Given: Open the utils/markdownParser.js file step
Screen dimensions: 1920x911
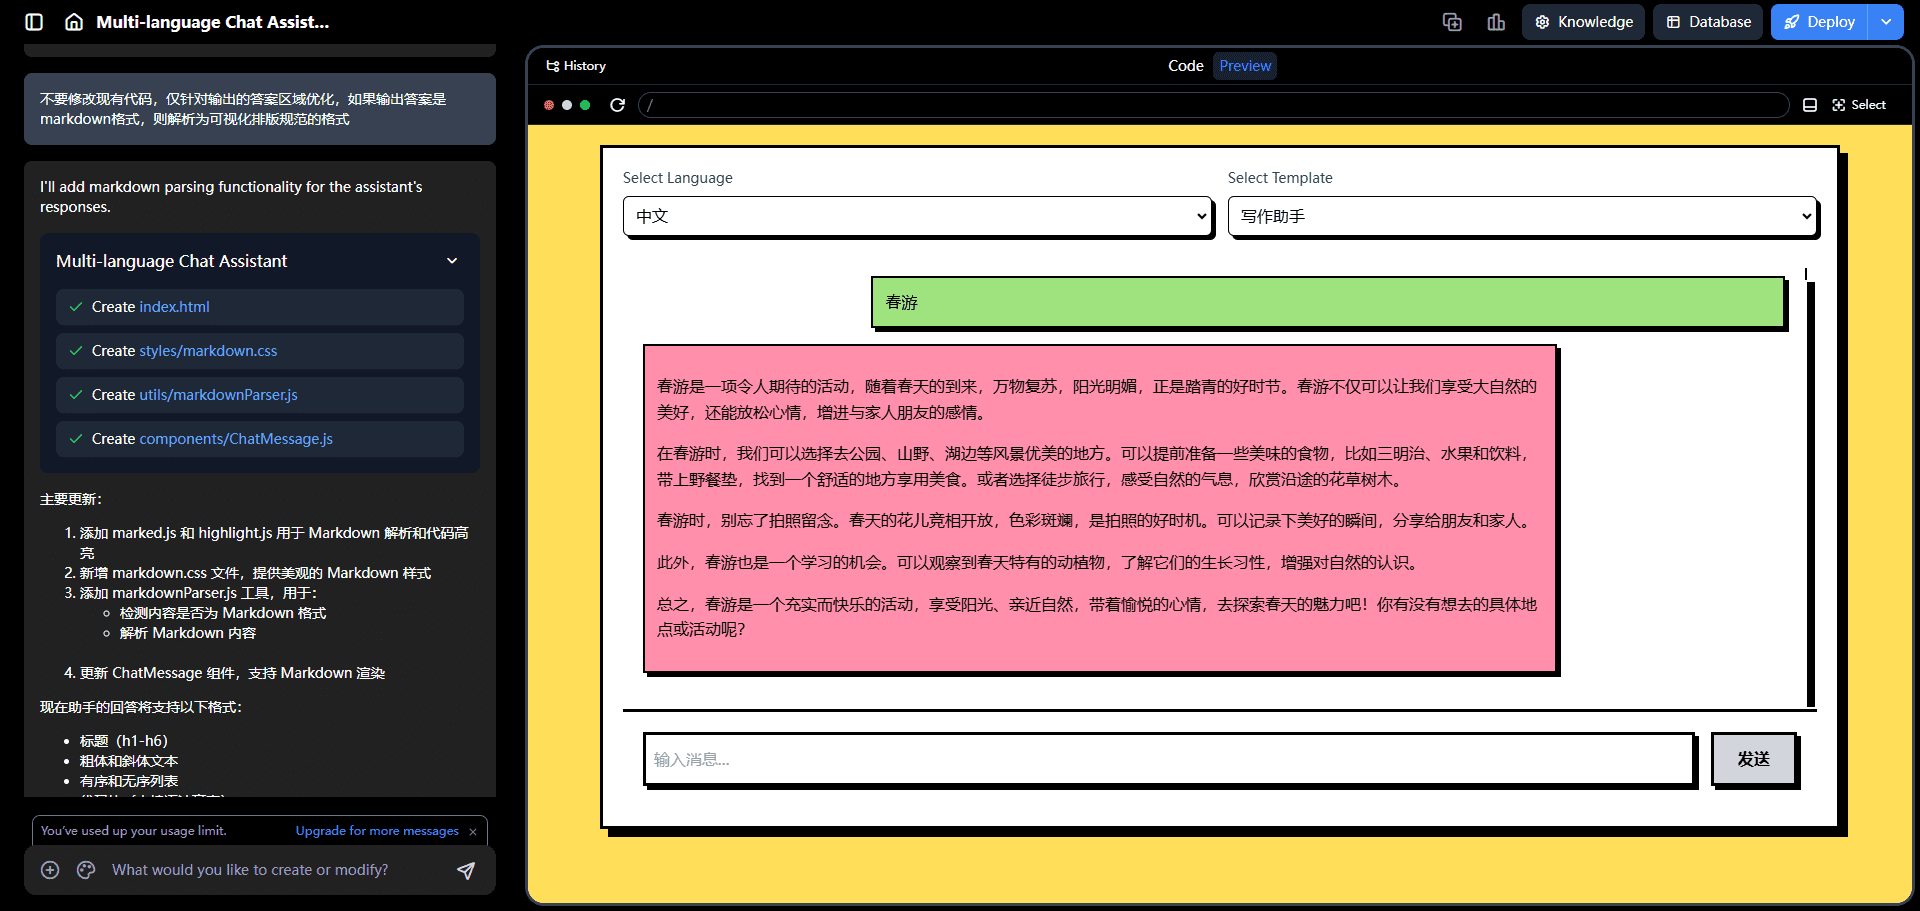Looking at the screenshot, I should (x=260, y=395).
